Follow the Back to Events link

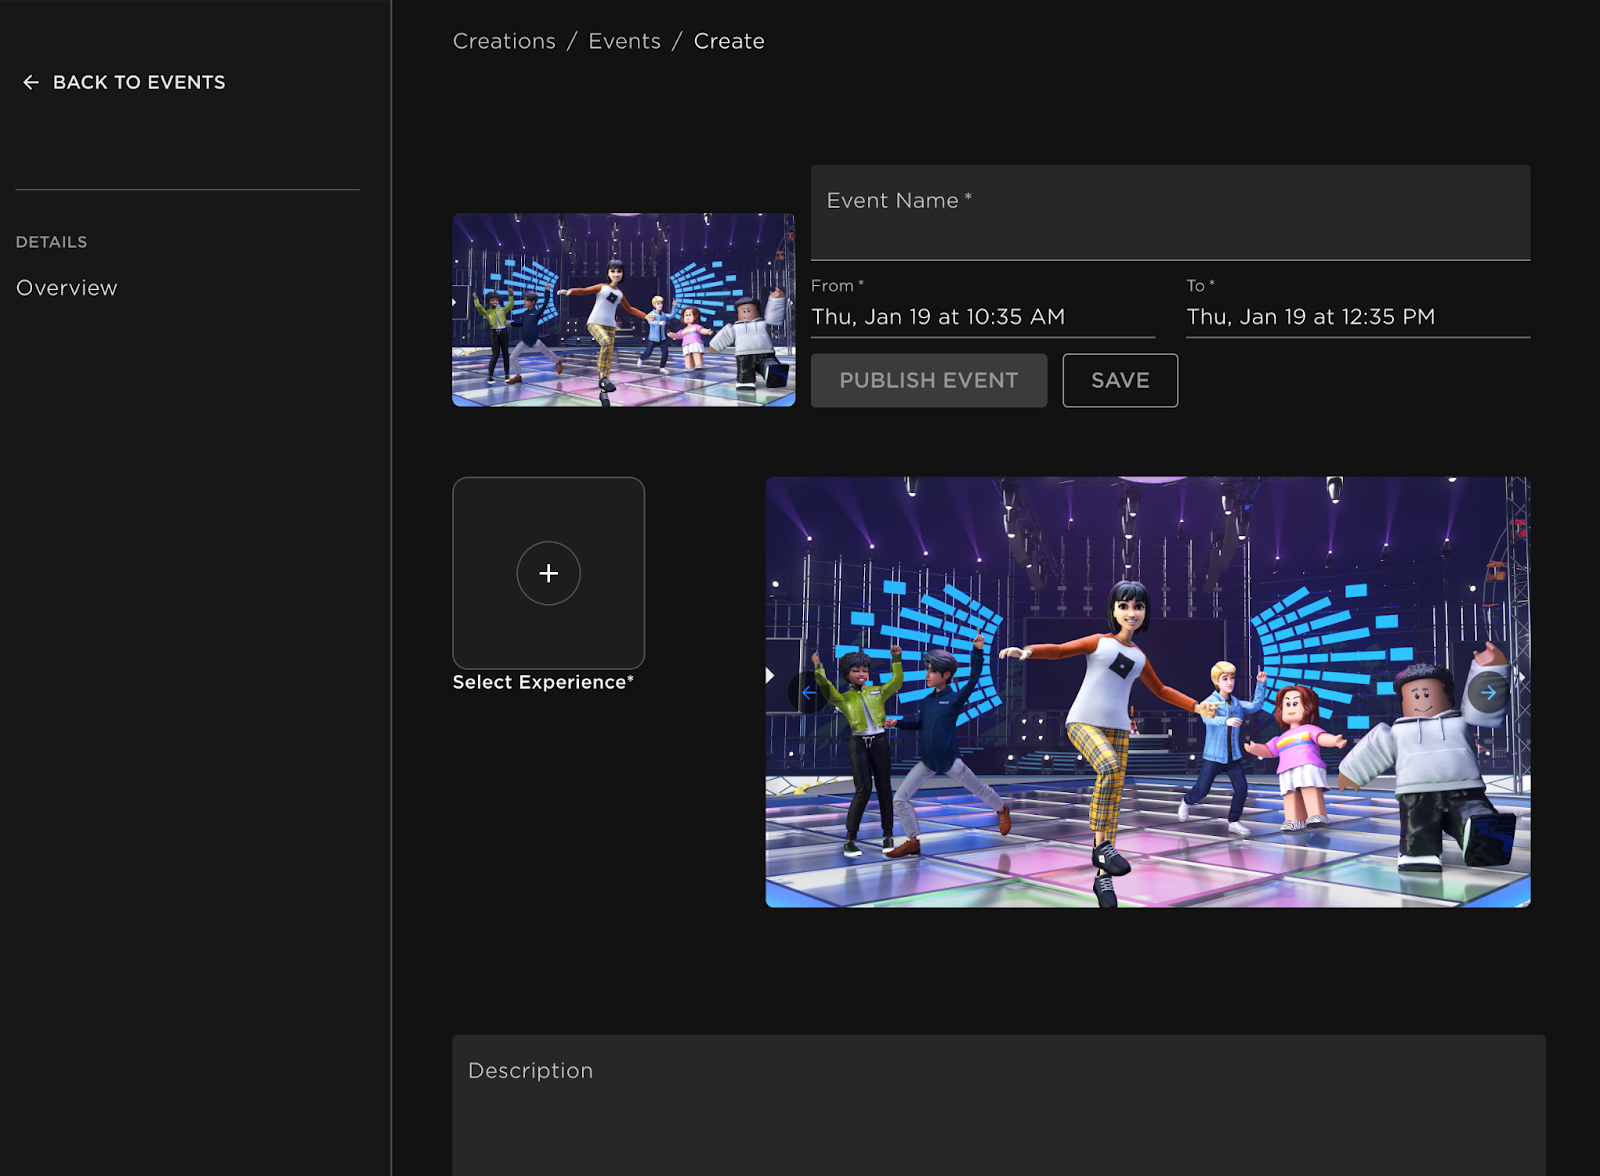tap(139, 83)
